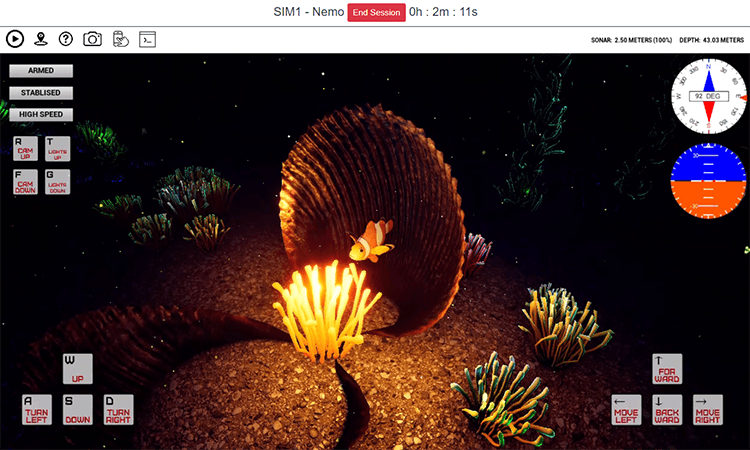Click the play icon in the toolbar
This screenshot has height=450, width=750.
click(x=15, y=39)
